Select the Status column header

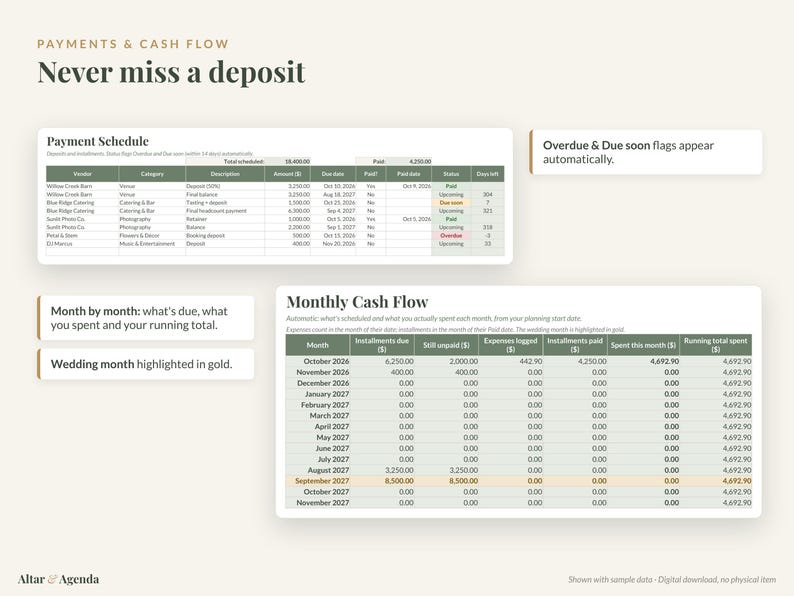(451, 174)
